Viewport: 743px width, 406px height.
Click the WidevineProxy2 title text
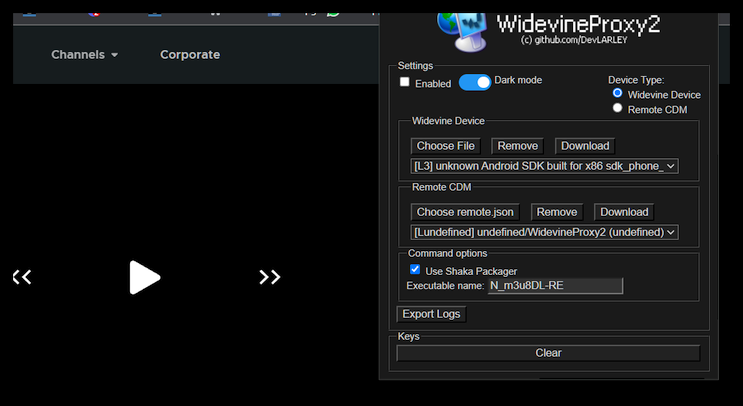578,24
